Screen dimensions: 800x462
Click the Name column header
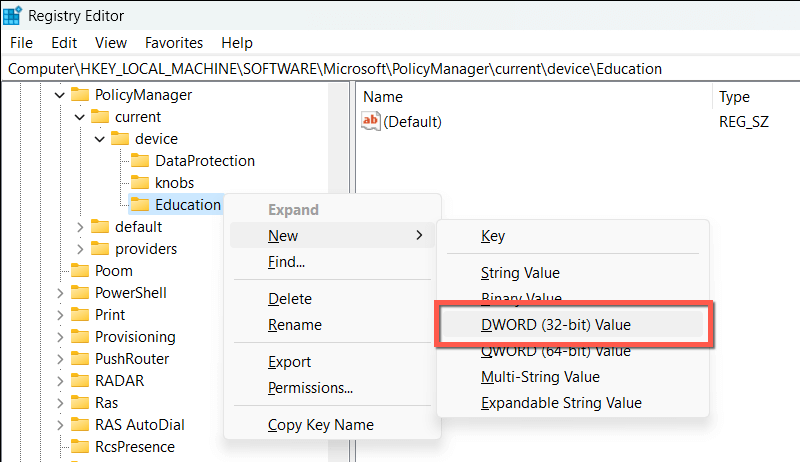[x=383, y=97]
